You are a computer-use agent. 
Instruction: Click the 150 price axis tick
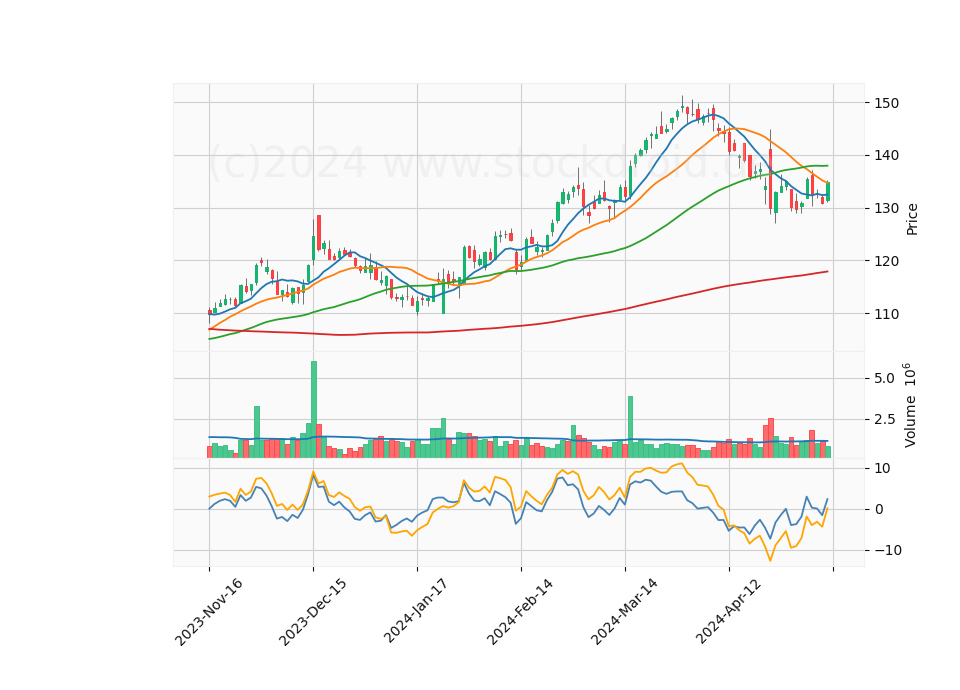pos(887,103)
